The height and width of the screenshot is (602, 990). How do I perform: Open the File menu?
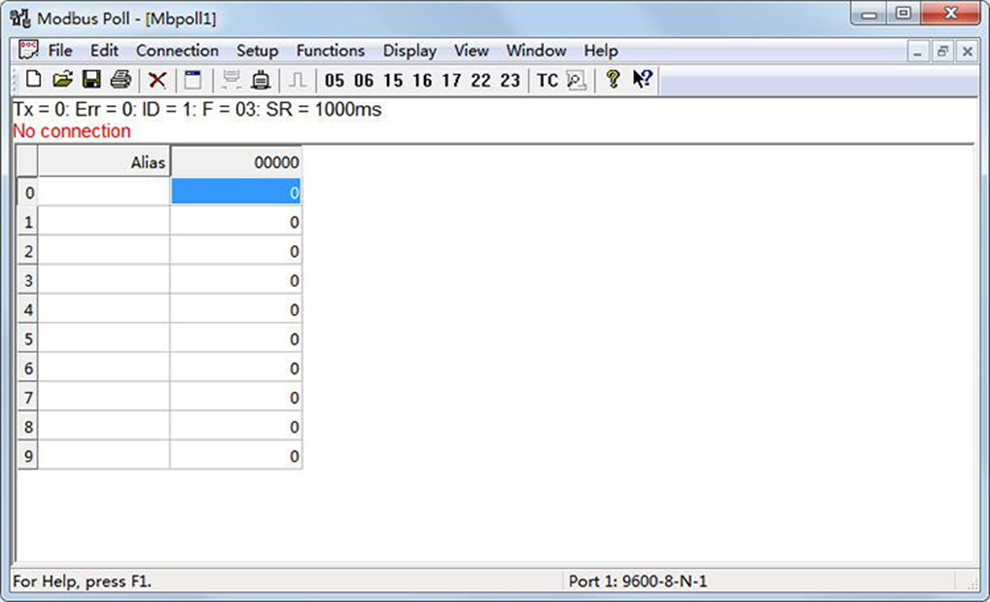(60, 51)
